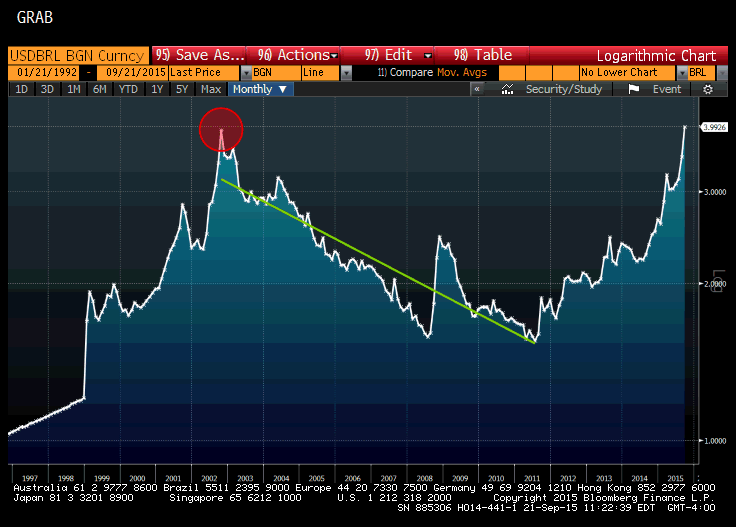Screen dimensions: 736x527
Task: Switch to Table view
Action: (x=482, y=55)
